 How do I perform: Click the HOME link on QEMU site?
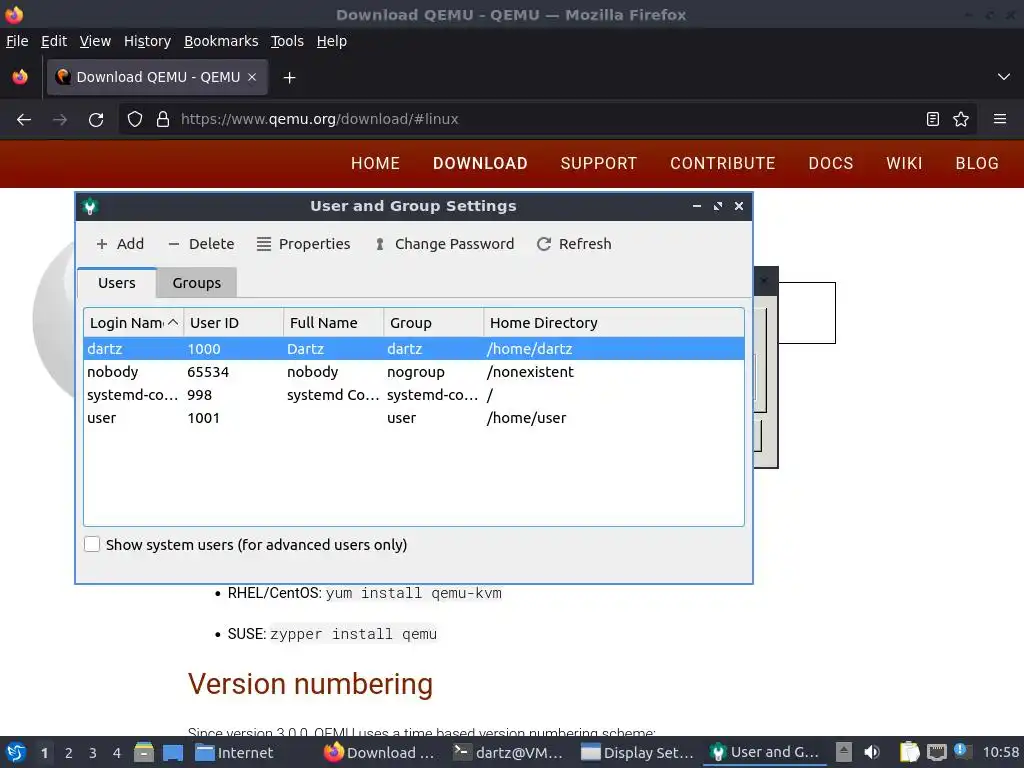375,163
